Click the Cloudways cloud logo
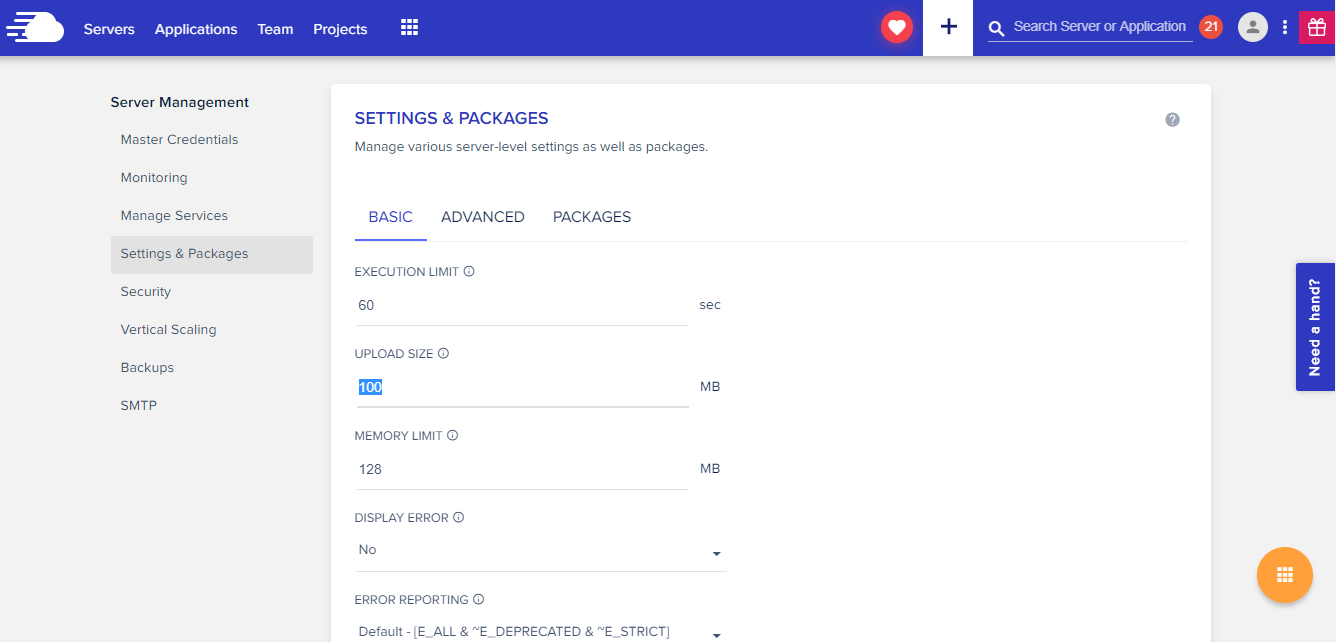 point(36,27)
